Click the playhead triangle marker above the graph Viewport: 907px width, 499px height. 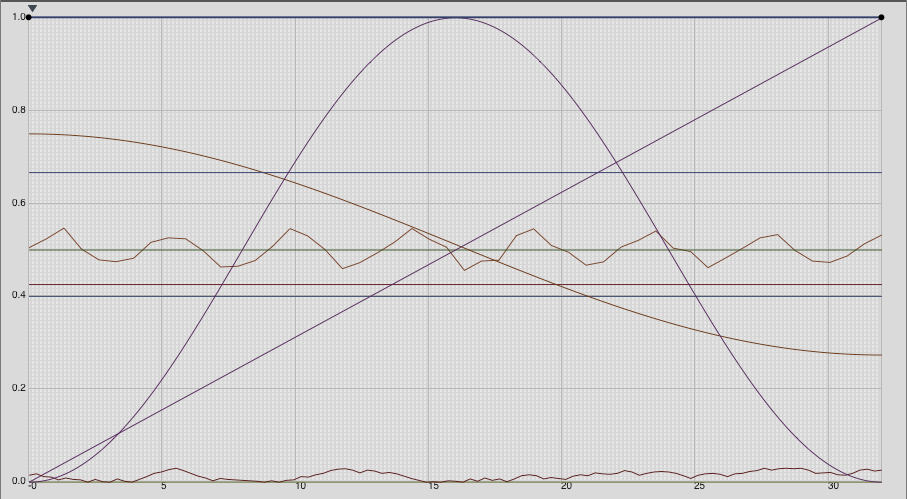point(33,8)
